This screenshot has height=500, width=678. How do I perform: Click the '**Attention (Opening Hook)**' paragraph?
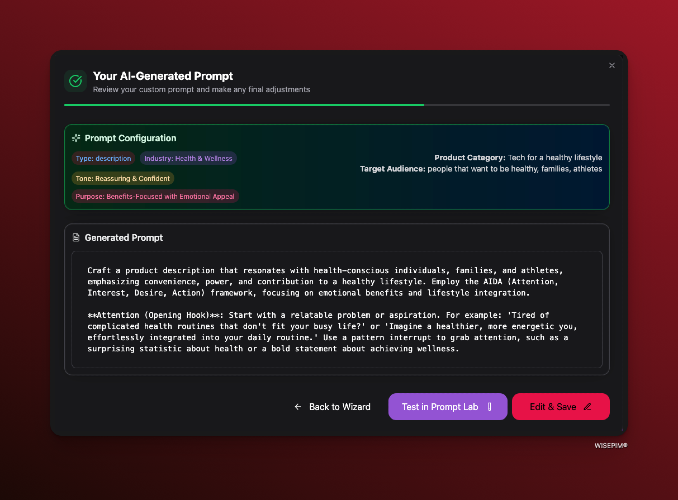click(x=332, y=332)
